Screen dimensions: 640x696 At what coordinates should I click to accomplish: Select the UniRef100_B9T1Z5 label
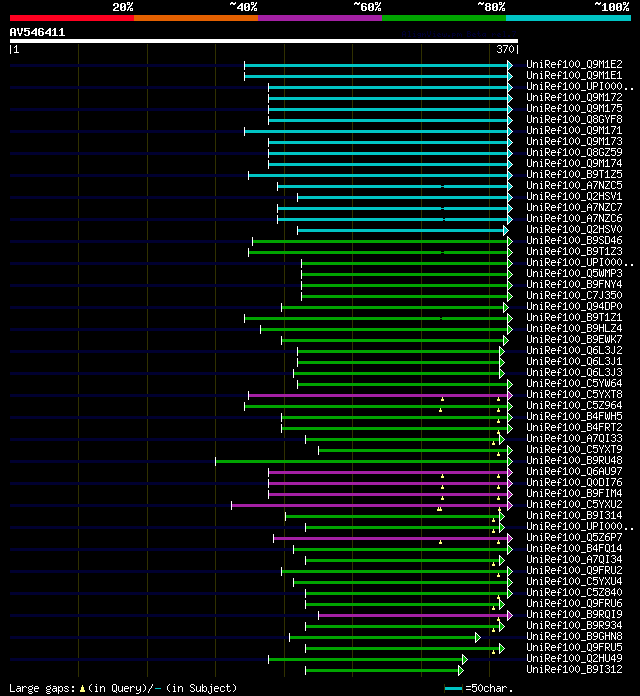pyautogui.click(x=574, y=175)
